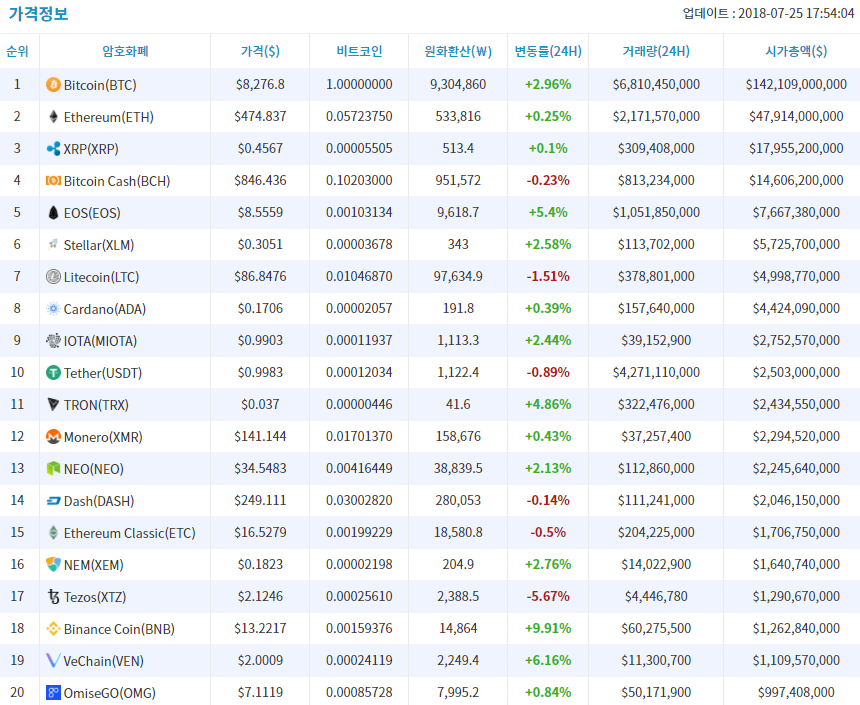Open the XRP(XRP) coin name

tap(91, 149)
